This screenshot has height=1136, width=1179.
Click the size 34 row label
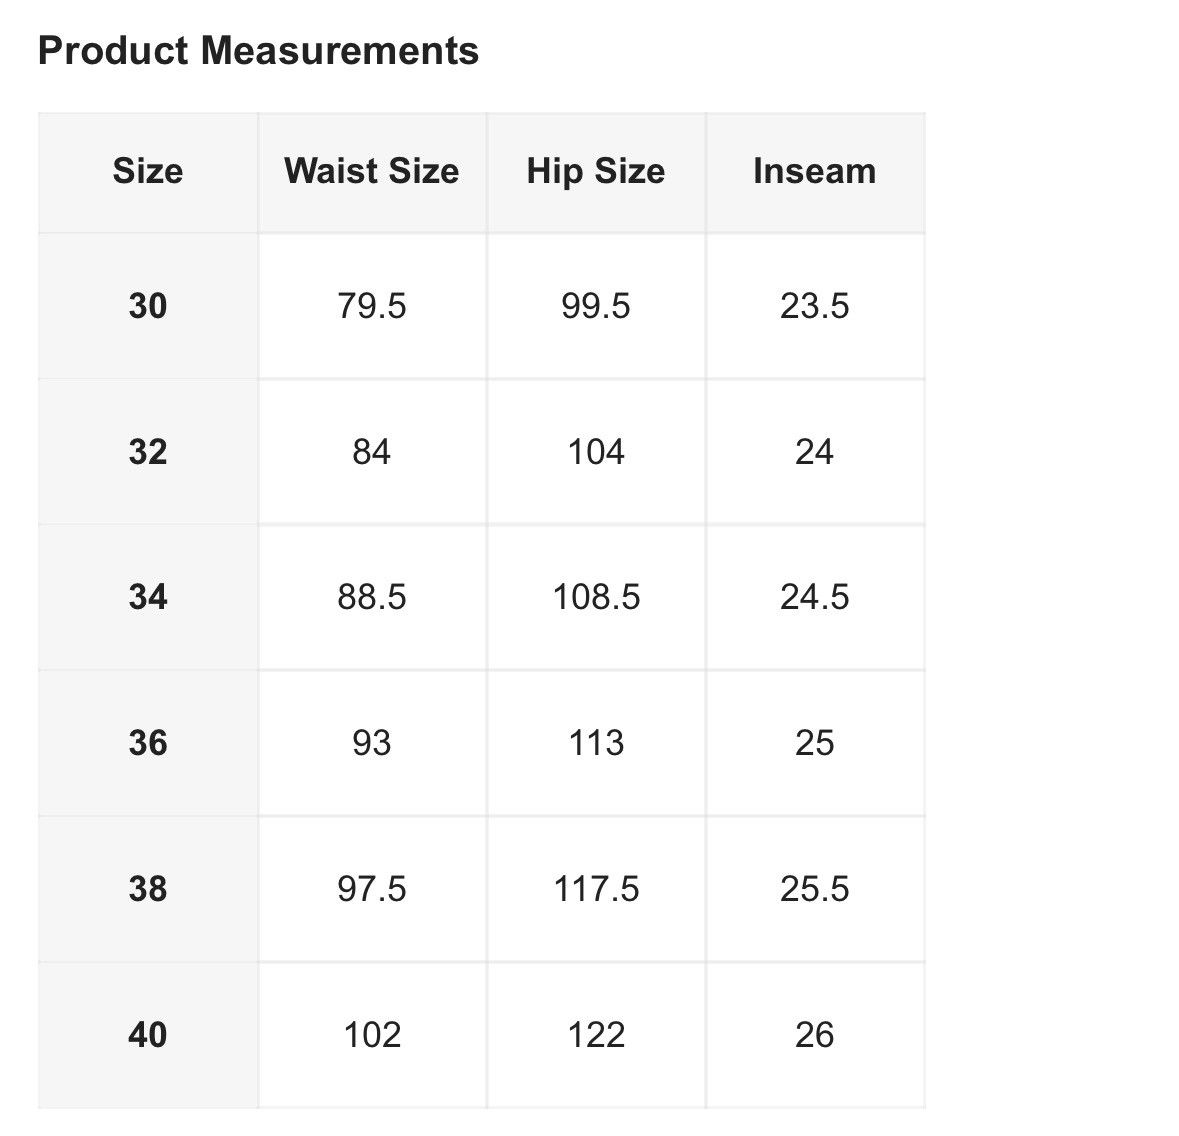point(148,597)
